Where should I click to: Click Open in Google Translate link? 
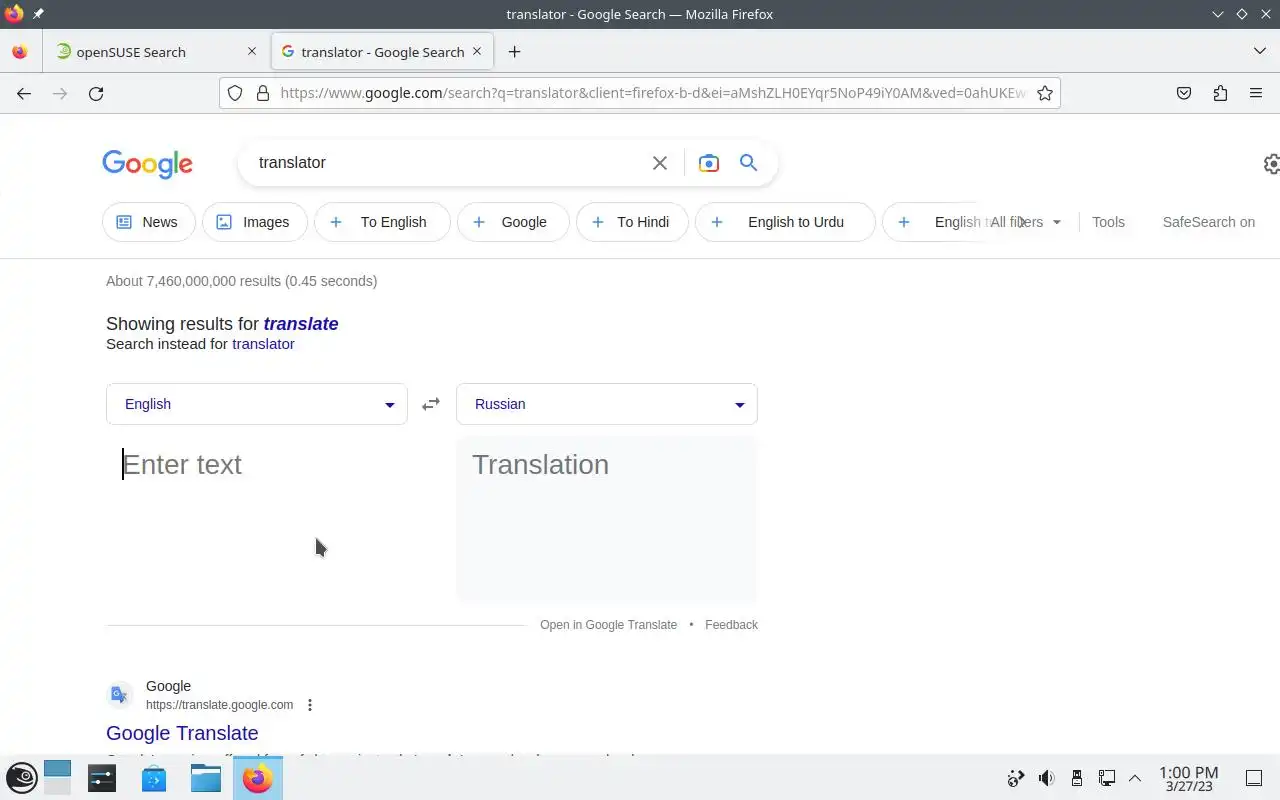click(x=608, y=625)
